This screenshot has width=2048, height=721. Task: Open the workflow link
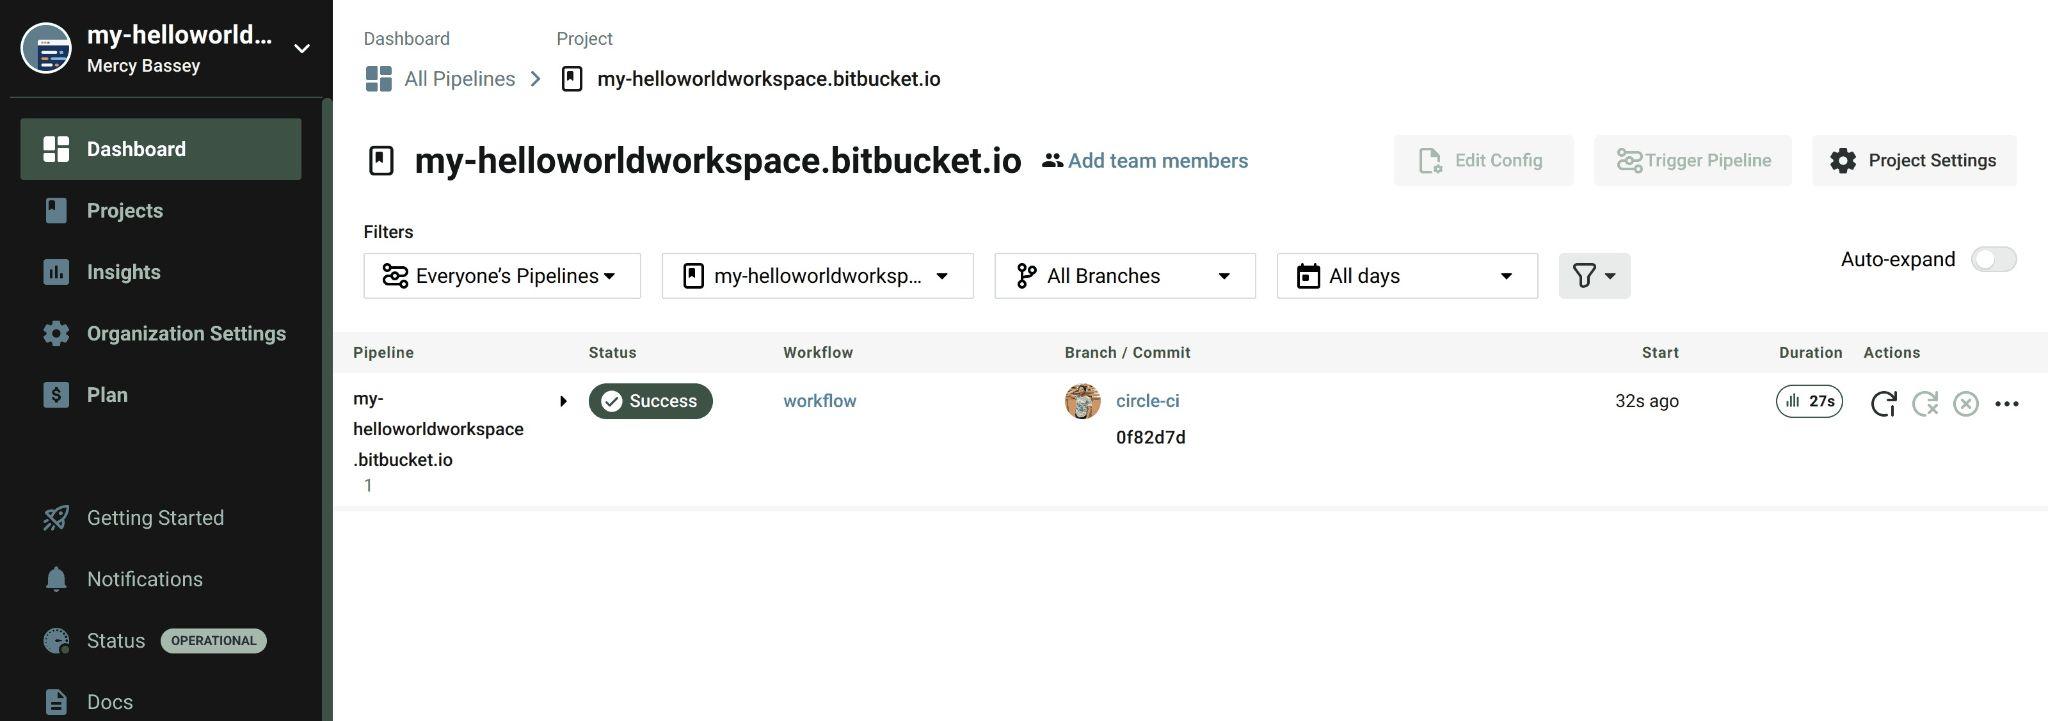(819, 401)
